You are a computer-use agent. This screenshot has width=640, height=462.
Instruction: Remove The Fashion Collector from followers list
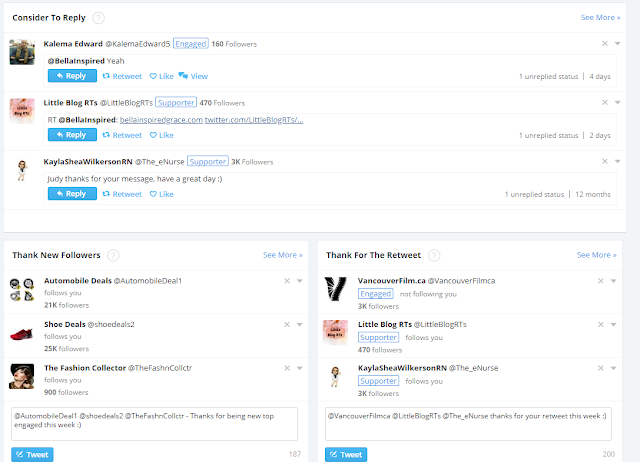pyautogui.click(x=287, y=368)
